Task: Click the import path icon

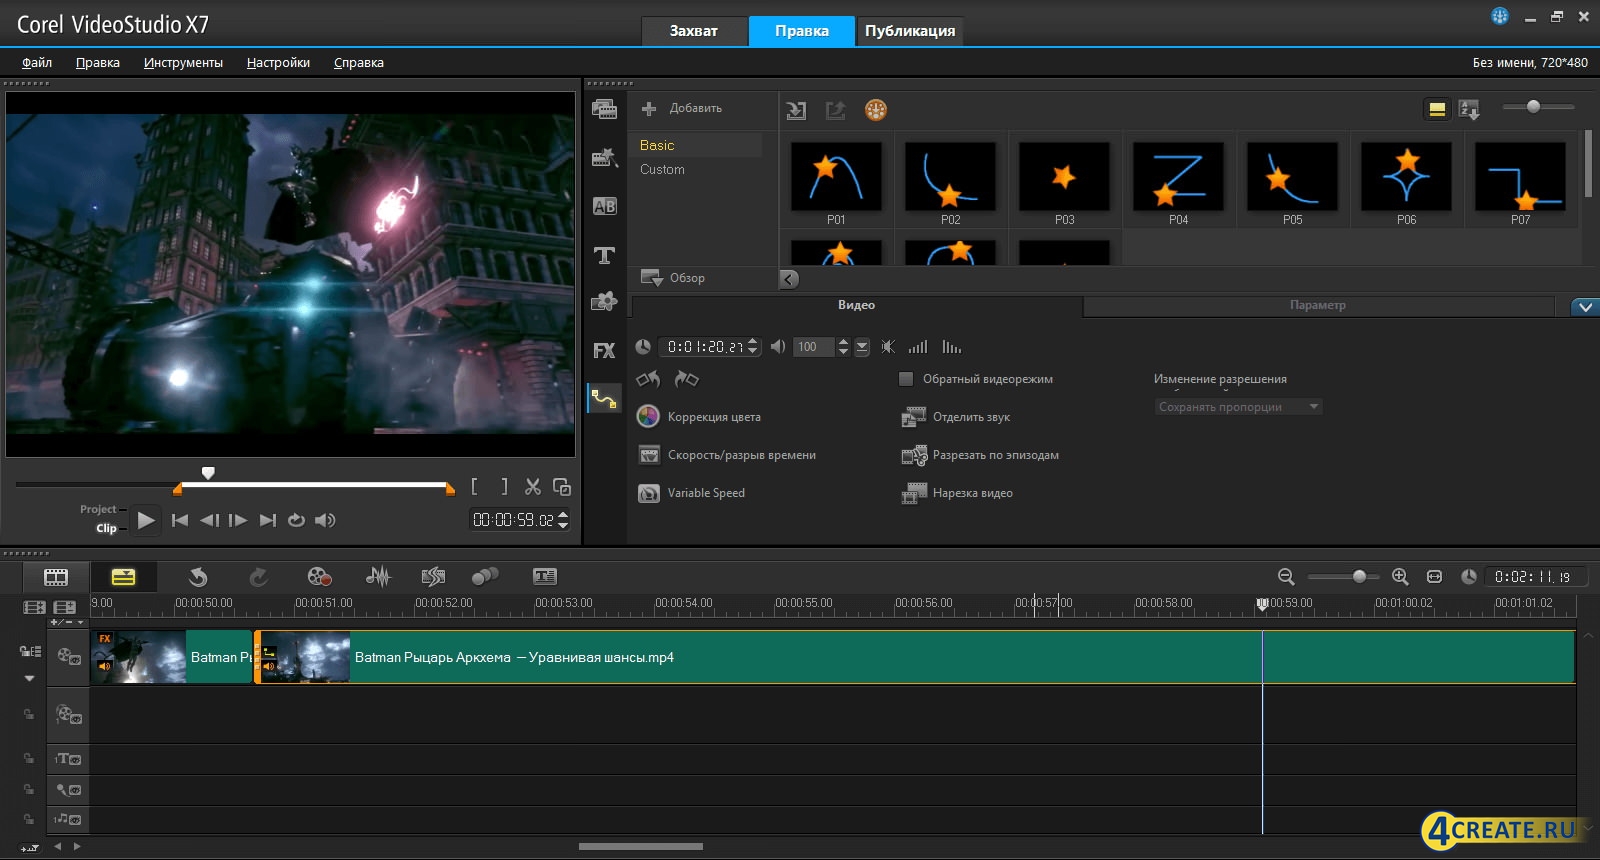Action: (x=796, y=110)
